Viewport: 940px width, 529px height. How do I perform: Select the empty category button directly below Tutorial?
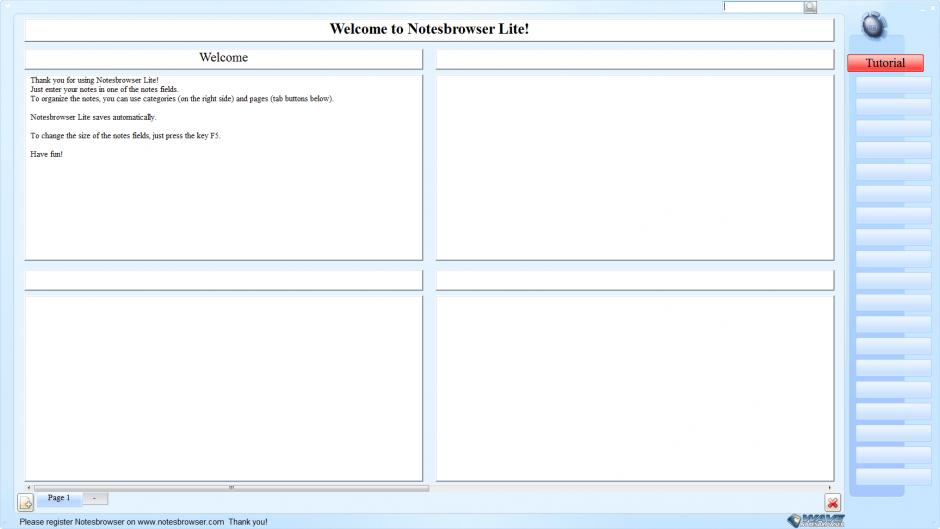(893, 85)
